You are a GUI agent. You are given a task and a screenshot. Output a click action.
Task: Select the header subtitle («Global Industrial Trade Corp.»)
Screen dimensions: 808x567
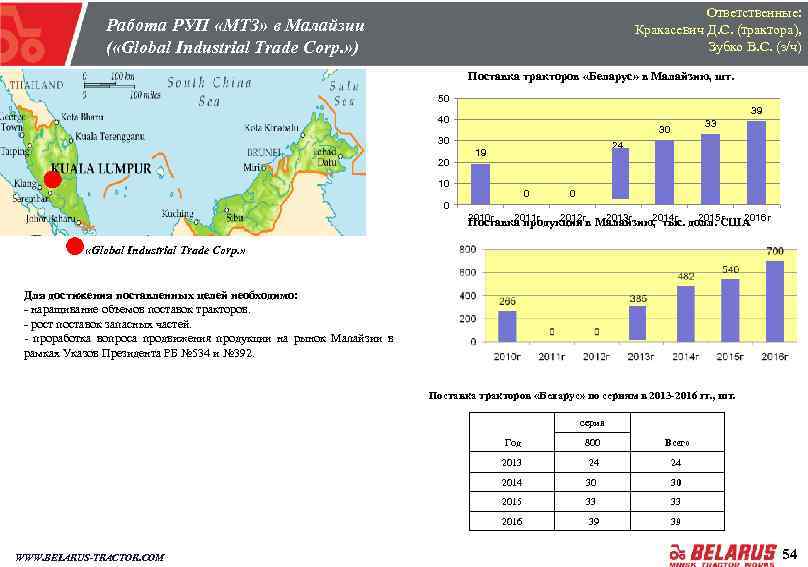pos(232,47)
